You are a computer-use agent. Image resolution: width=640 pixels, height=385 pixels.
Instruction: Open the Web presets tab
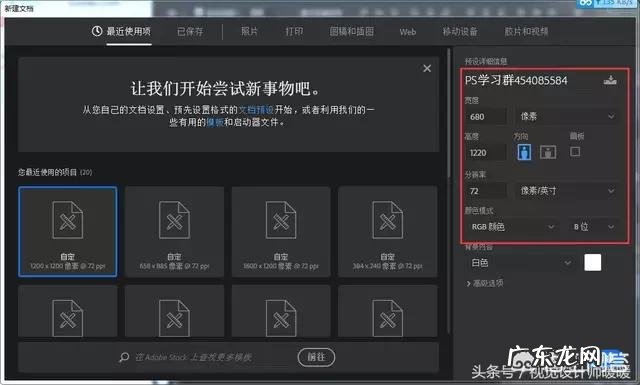click(408, 32)
